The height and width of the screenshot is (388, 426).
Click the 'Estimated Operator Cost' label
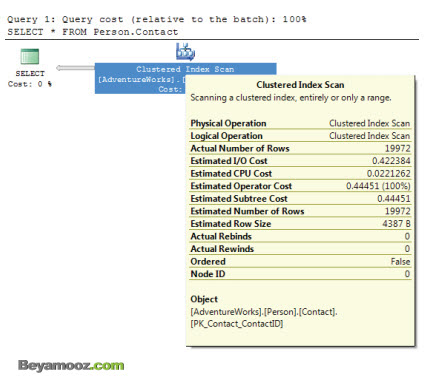(x=241, y=186)
